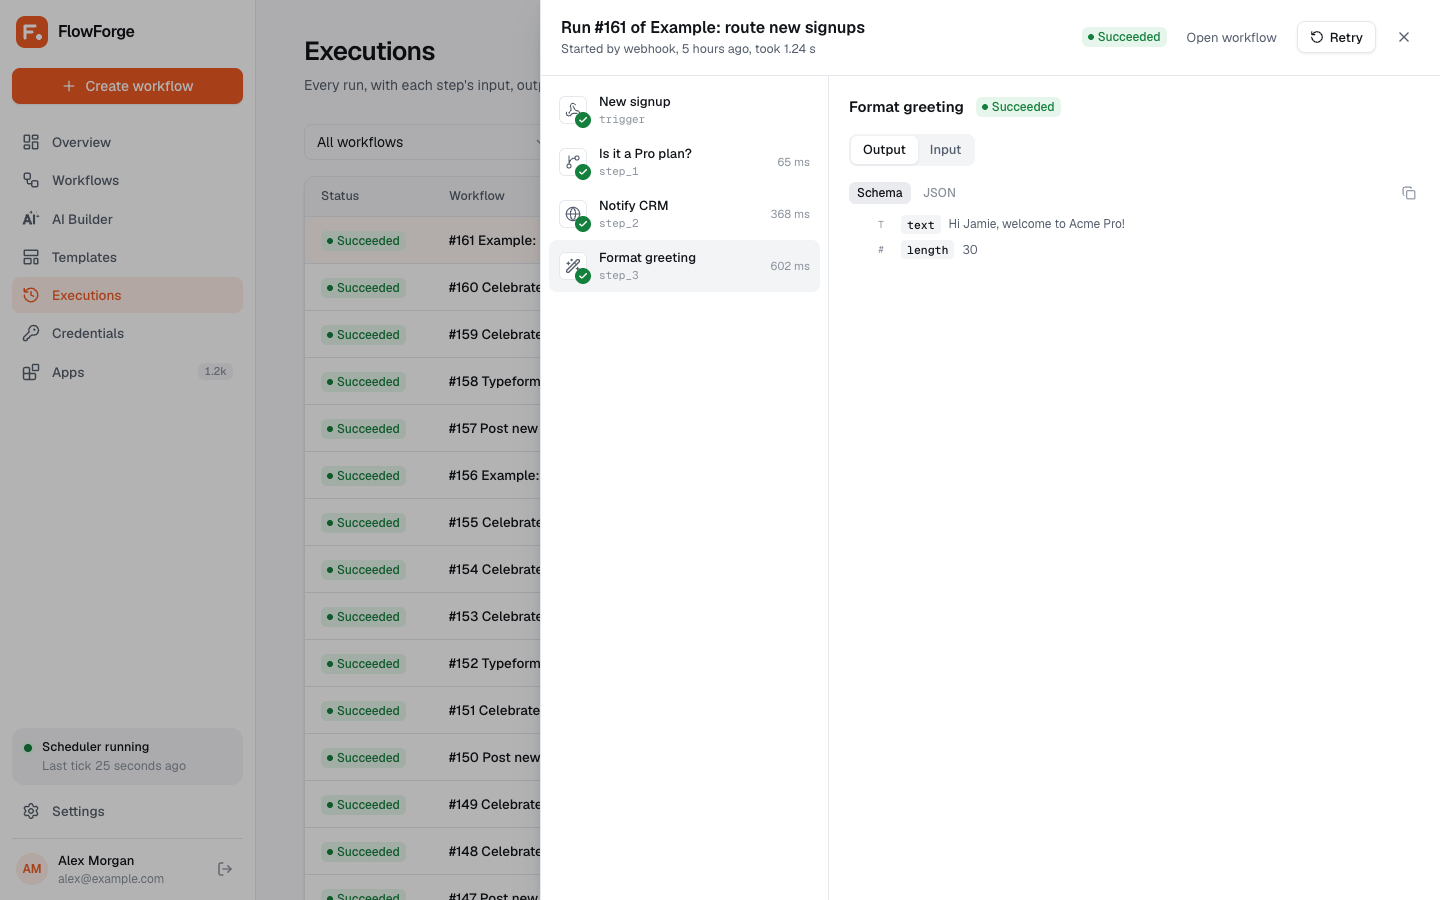Open the Overview sidebar icon

pyautogui.click(x=31, y=142)
